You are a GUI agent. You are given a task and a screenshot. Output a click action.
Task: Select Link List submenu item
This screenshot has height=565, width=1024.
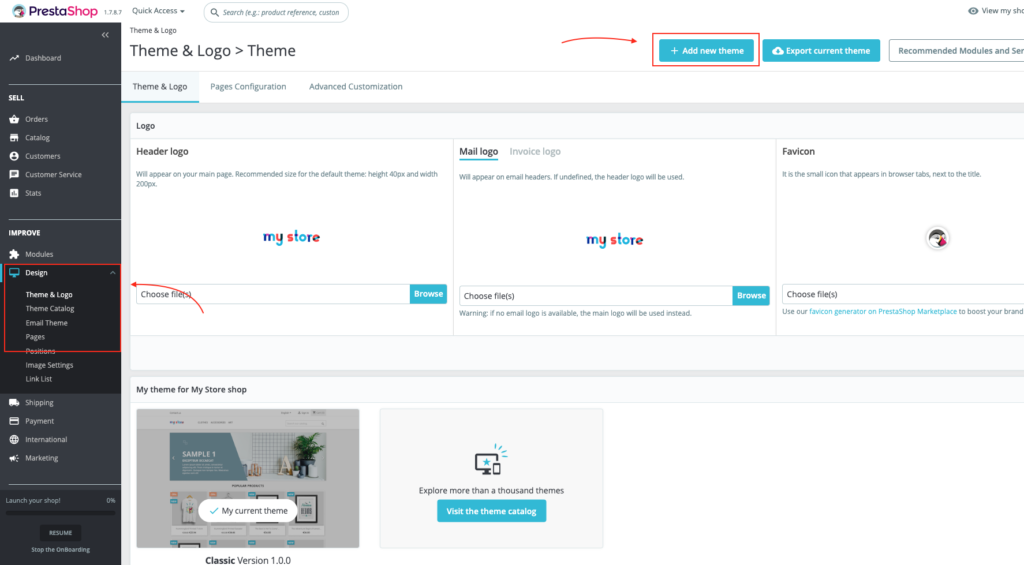[x=39, y=379]
